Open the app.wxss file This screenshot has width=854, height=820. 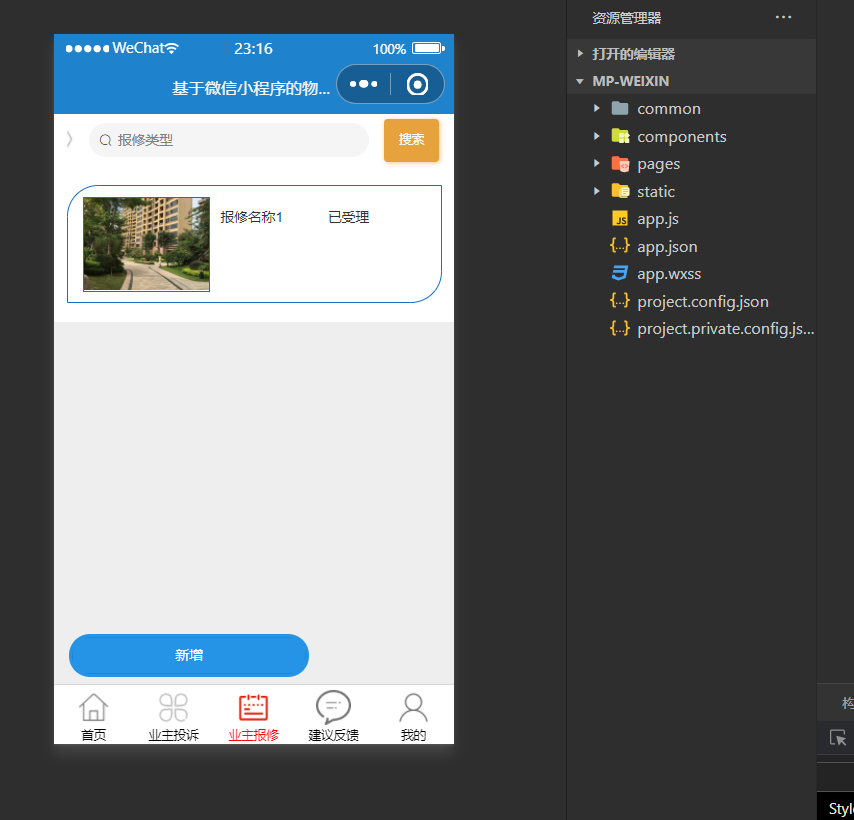[669, 274]
